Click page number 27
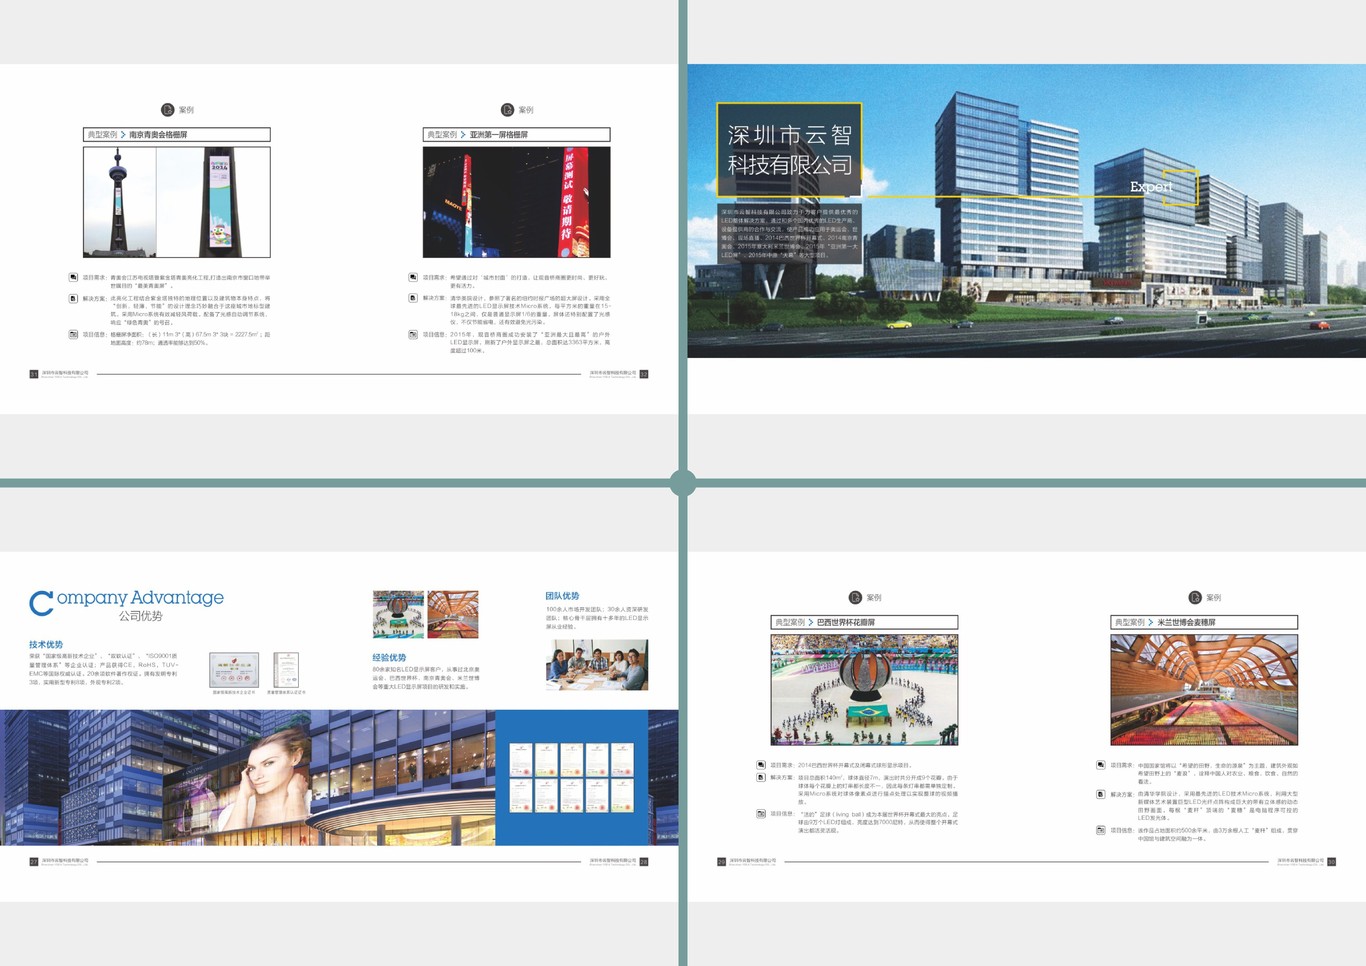The image size is (1366, 966). coord(34,861)
